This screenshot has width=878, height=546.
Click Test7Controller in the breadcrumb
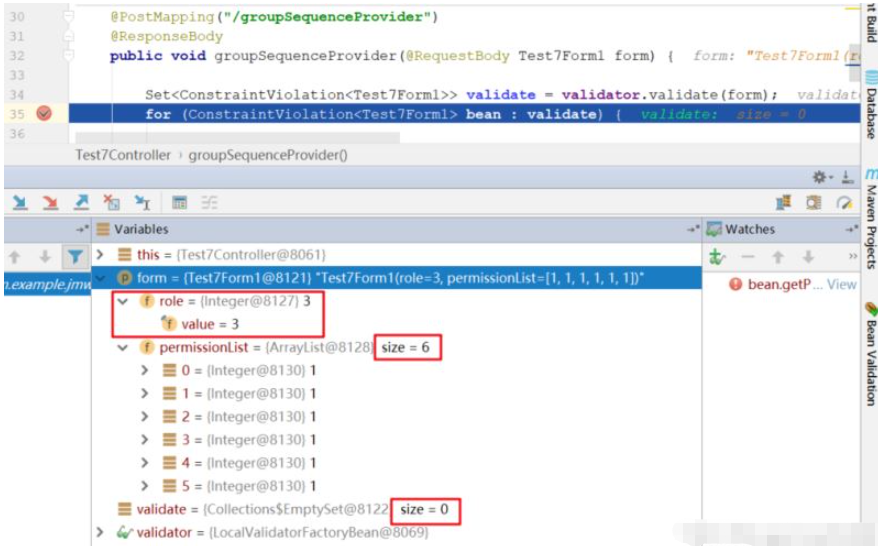pos(123,155)
